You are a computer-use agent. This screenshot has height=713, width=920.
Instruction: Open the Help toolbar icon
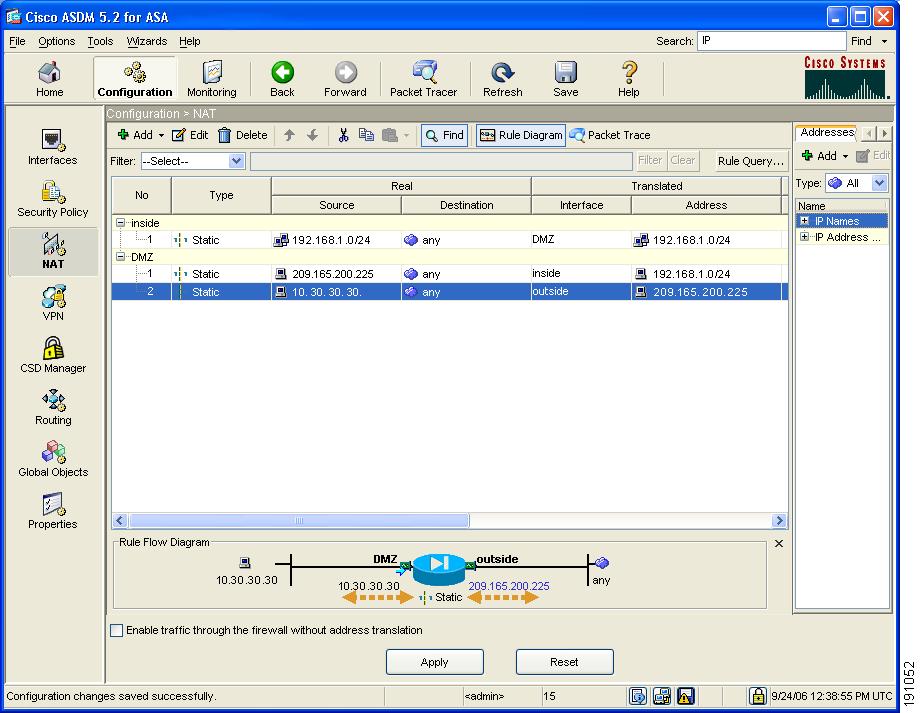628,79
